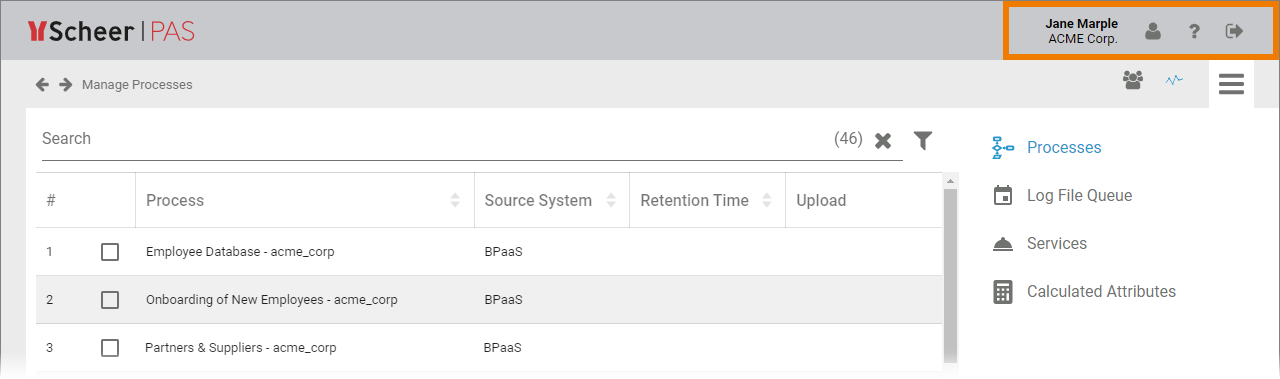Open the user profile icon
Screen dimensions: 1280x379
[x=1153, y=31]
